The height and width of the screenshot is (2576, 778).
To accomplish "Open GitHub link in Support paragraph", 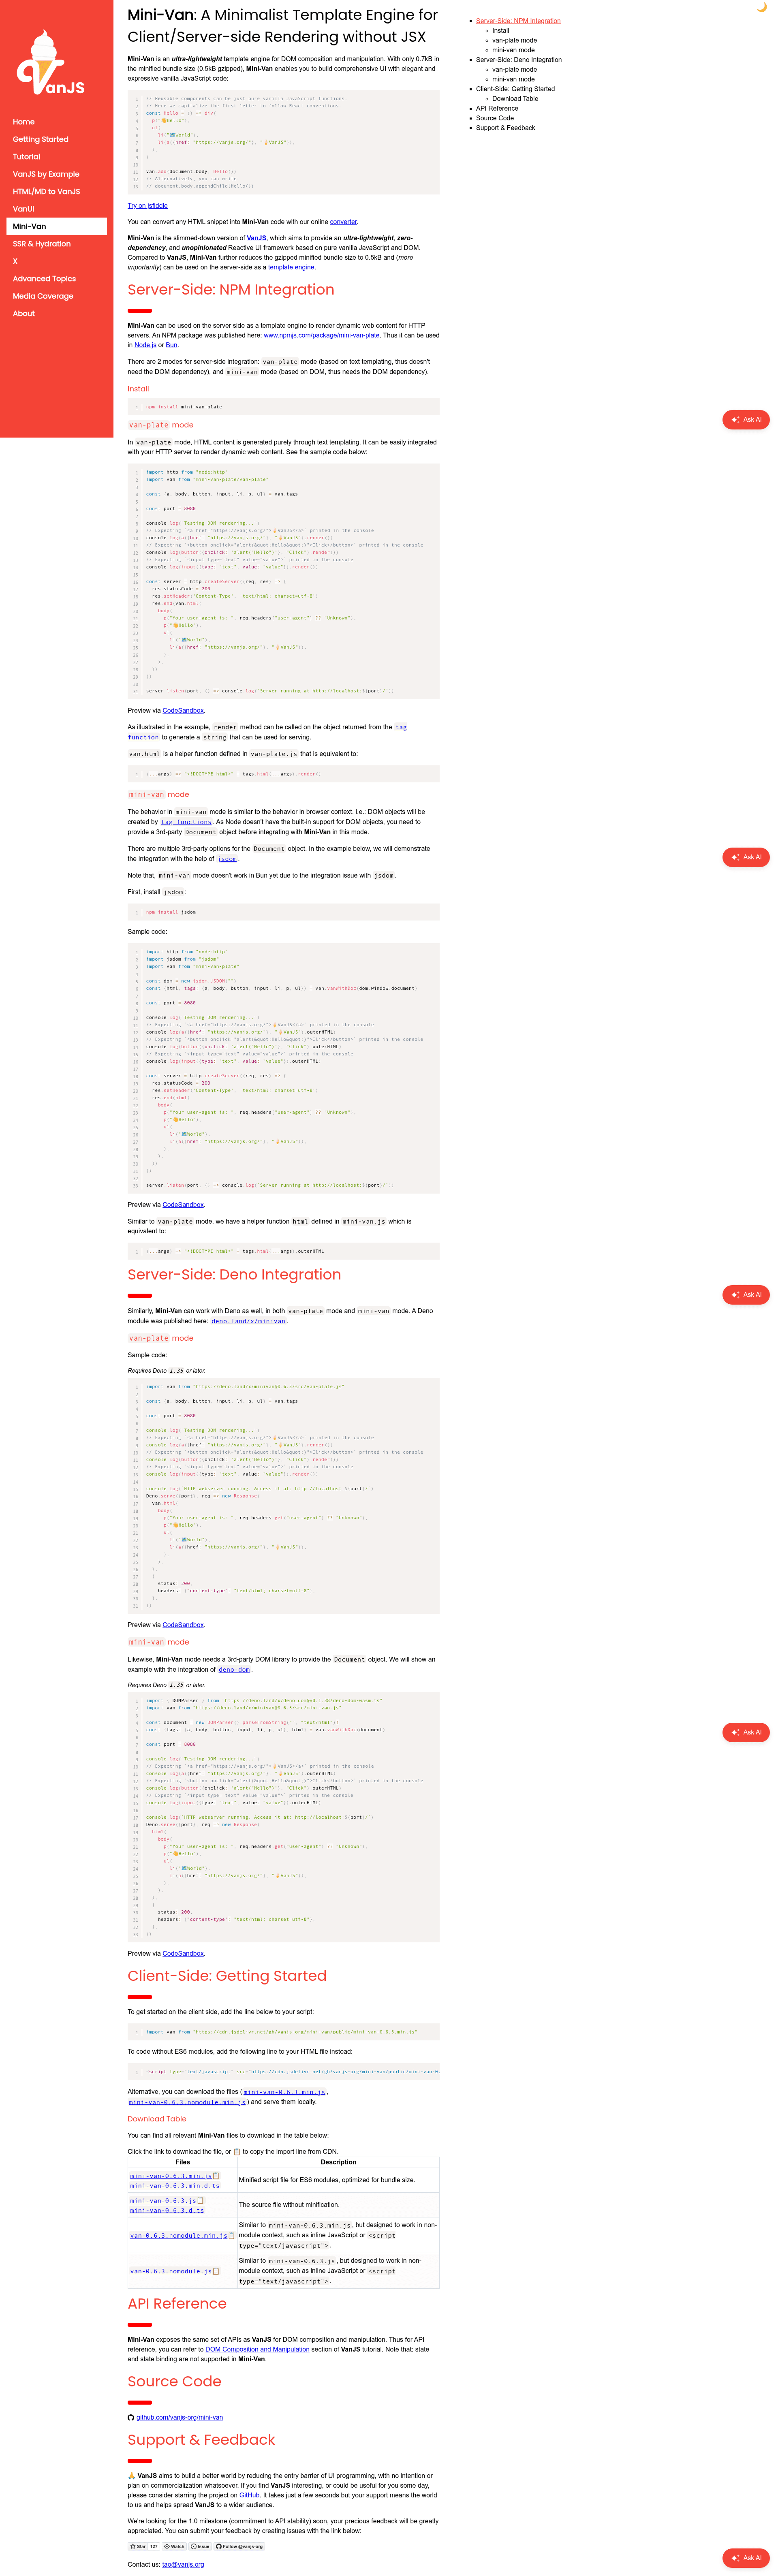I will tap(249, 2495).
